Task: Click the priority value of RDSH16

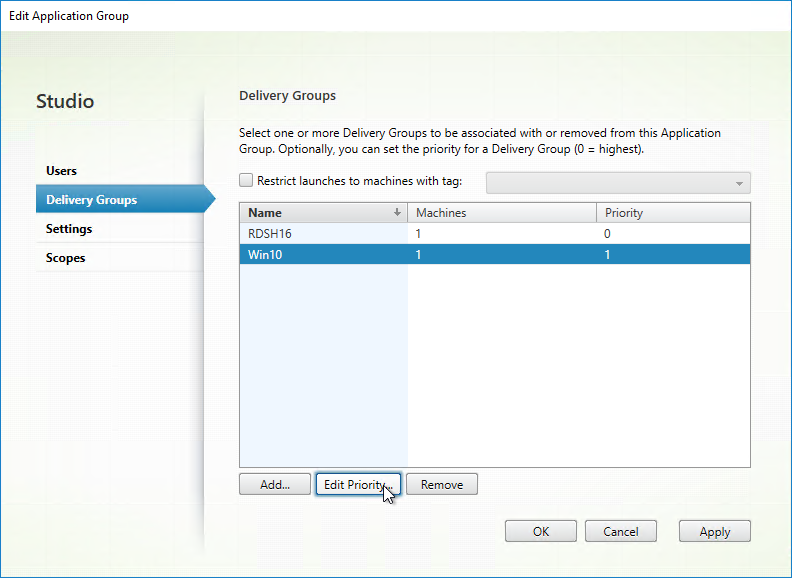Action: click(x=607, y=233)
